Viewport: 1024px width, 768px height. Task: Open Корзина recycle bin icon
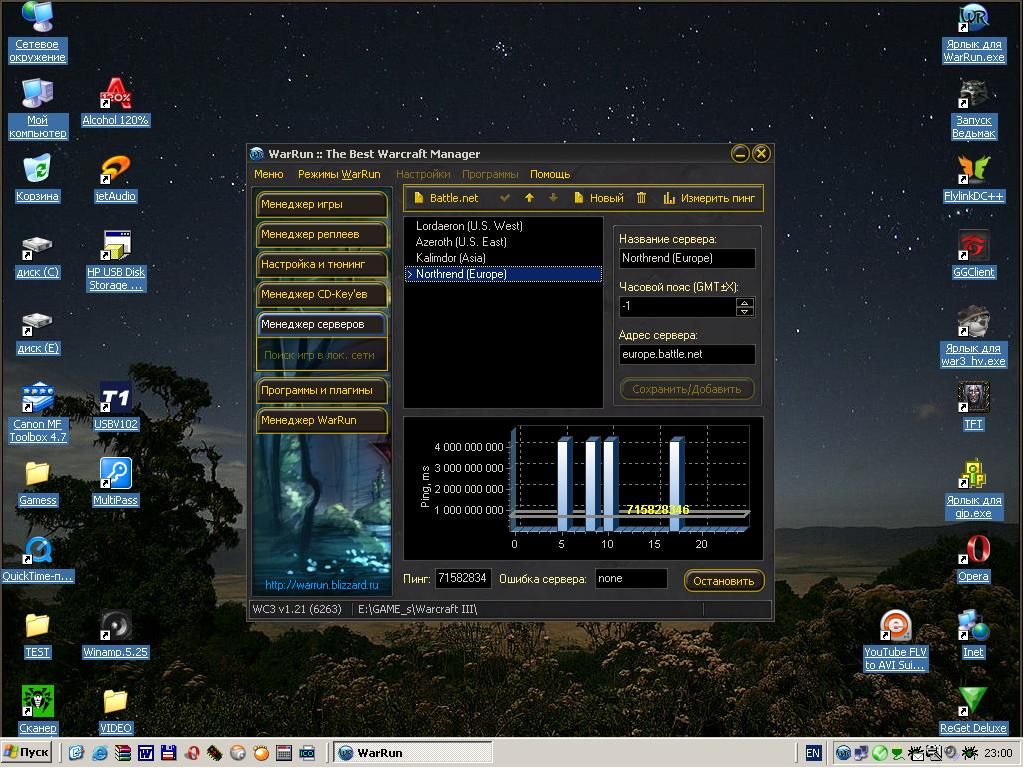[x=37, y=178]
